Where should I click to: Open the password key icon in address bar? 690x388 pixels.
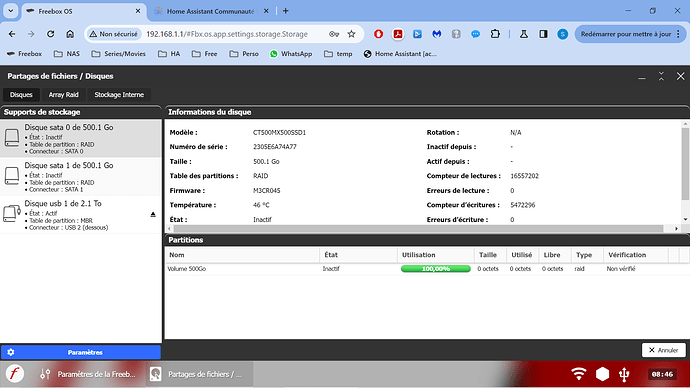coord(334,34)
